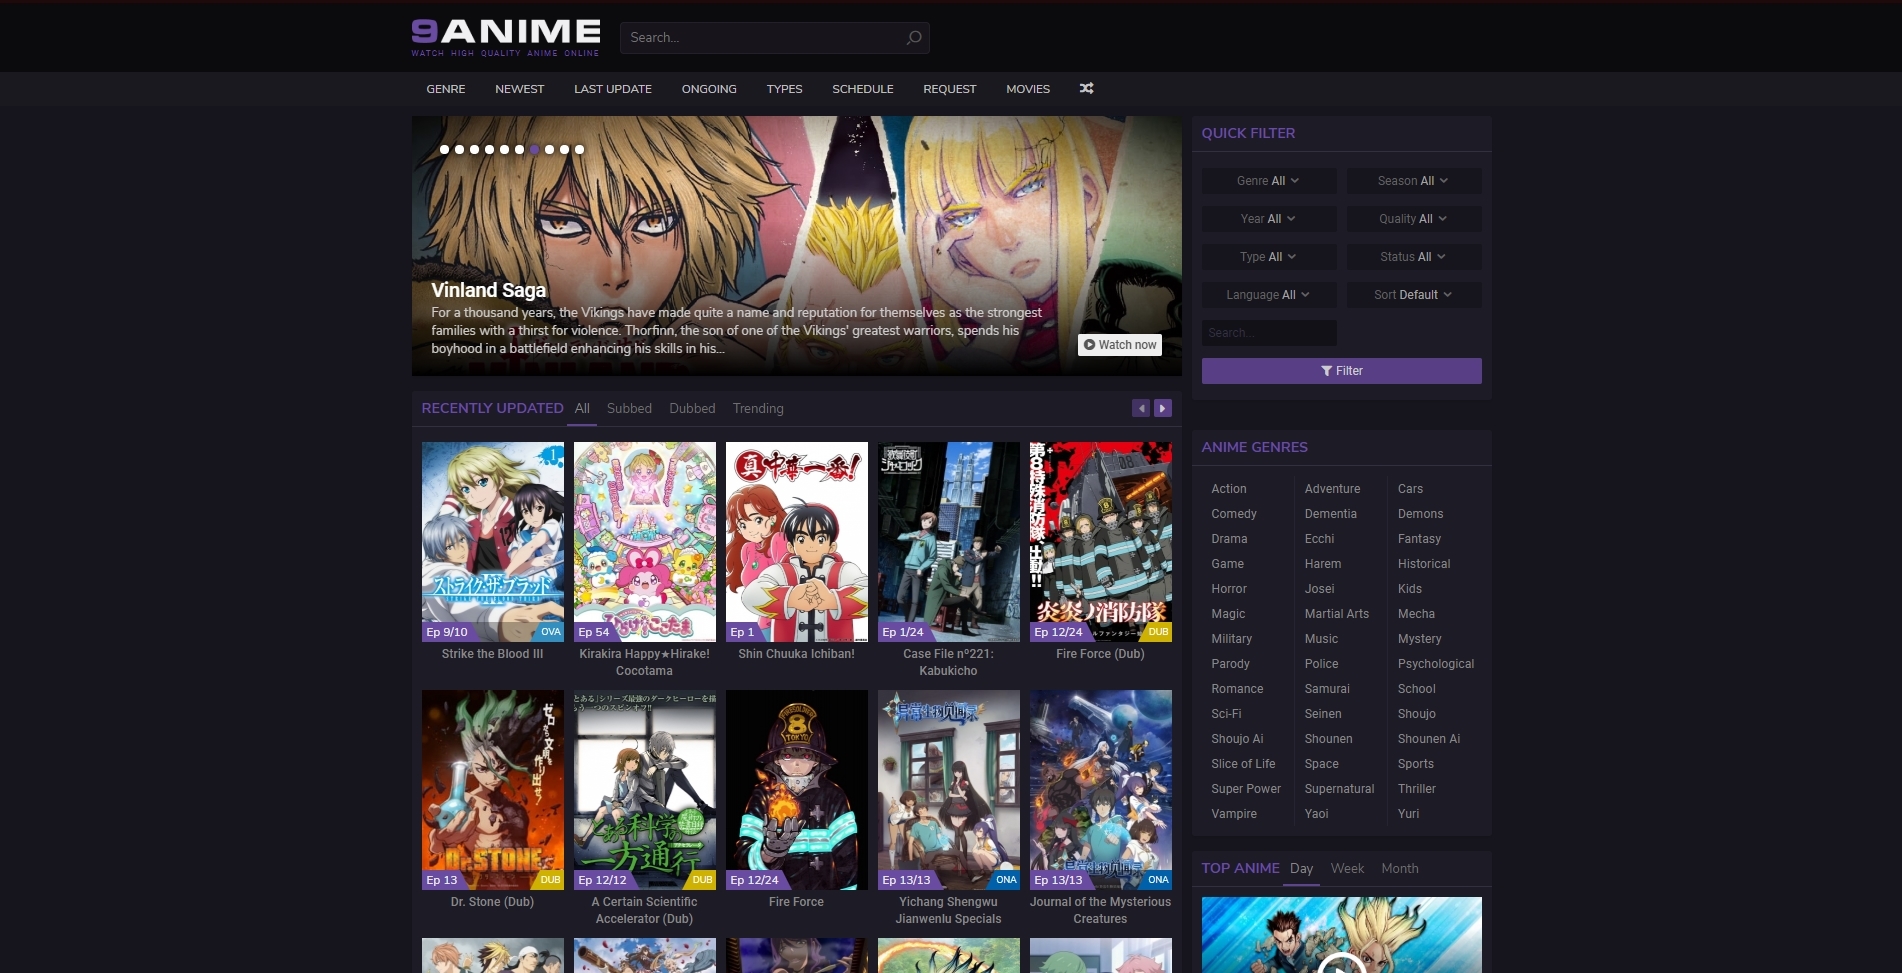Image resolution: width=1902 pixels, height=973 pixels.
Task: Open the Dr. Stone (Dub) poster
Action: pyautogui.click(x=493, y=790)
